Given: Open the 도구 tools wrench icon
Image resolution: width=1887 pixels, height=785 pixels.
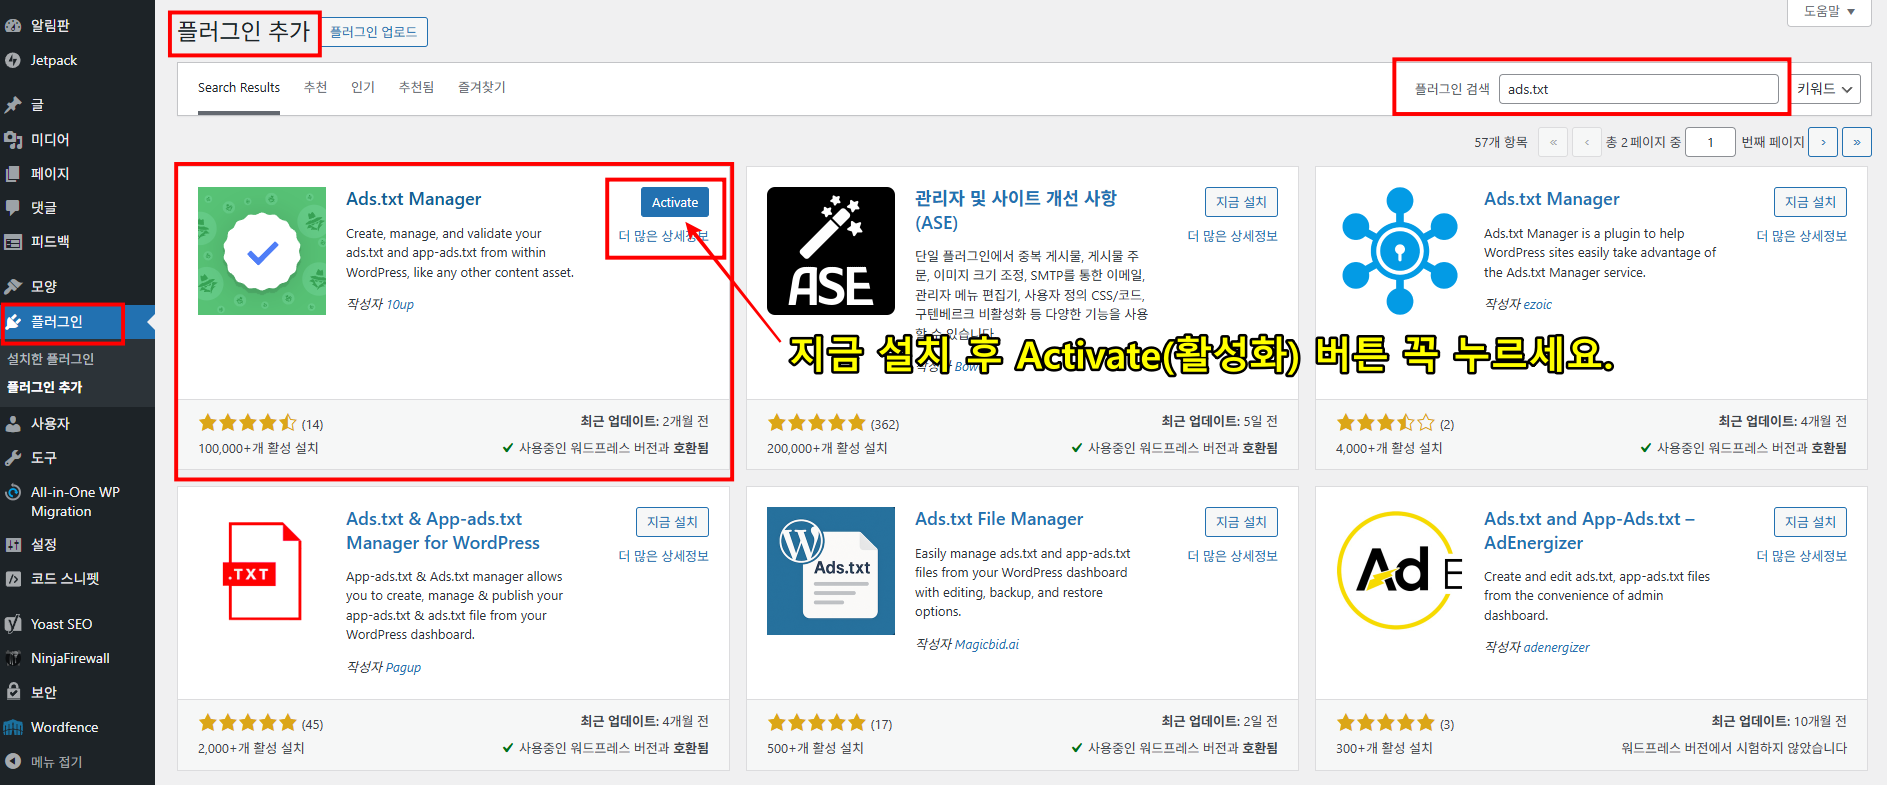Looking at the screenshot, I should tap(13, 458).
